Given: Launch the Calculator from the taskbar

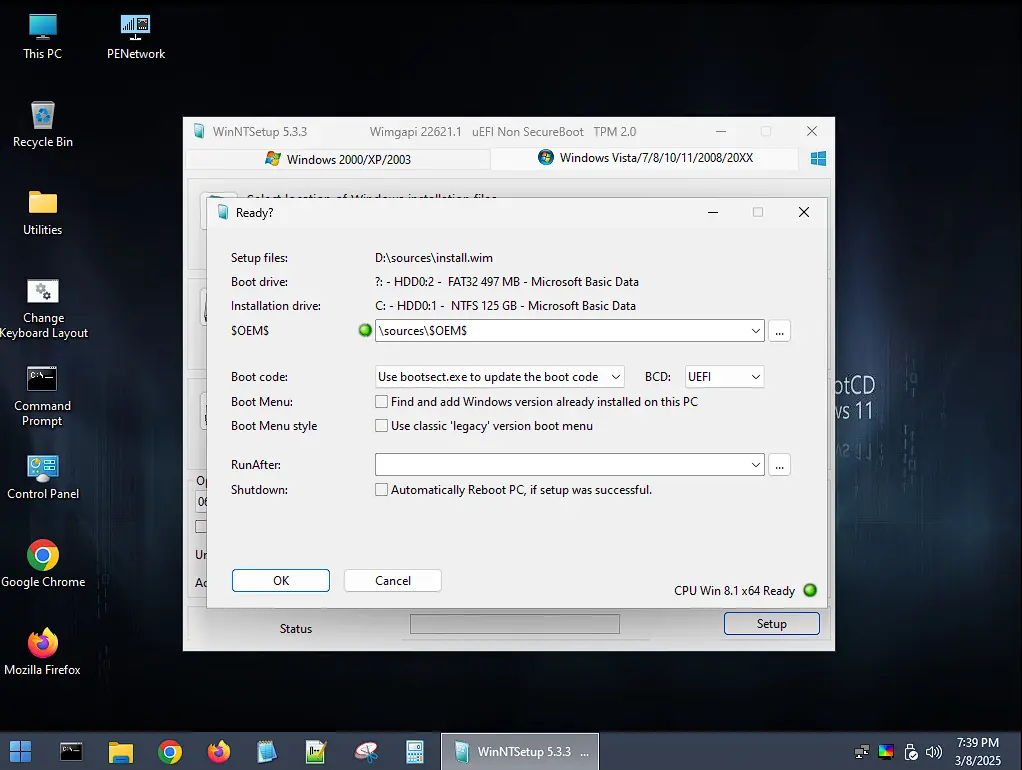Looking at the screenshot, I should coord(415,751).
